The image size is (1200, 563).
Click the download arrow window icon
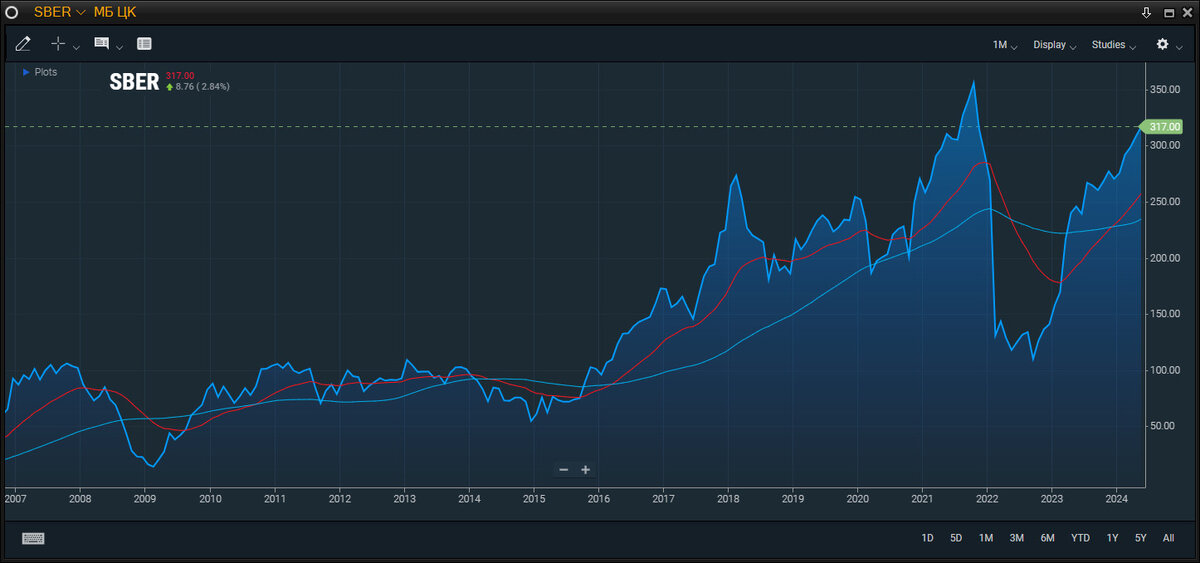point(1146,13)
